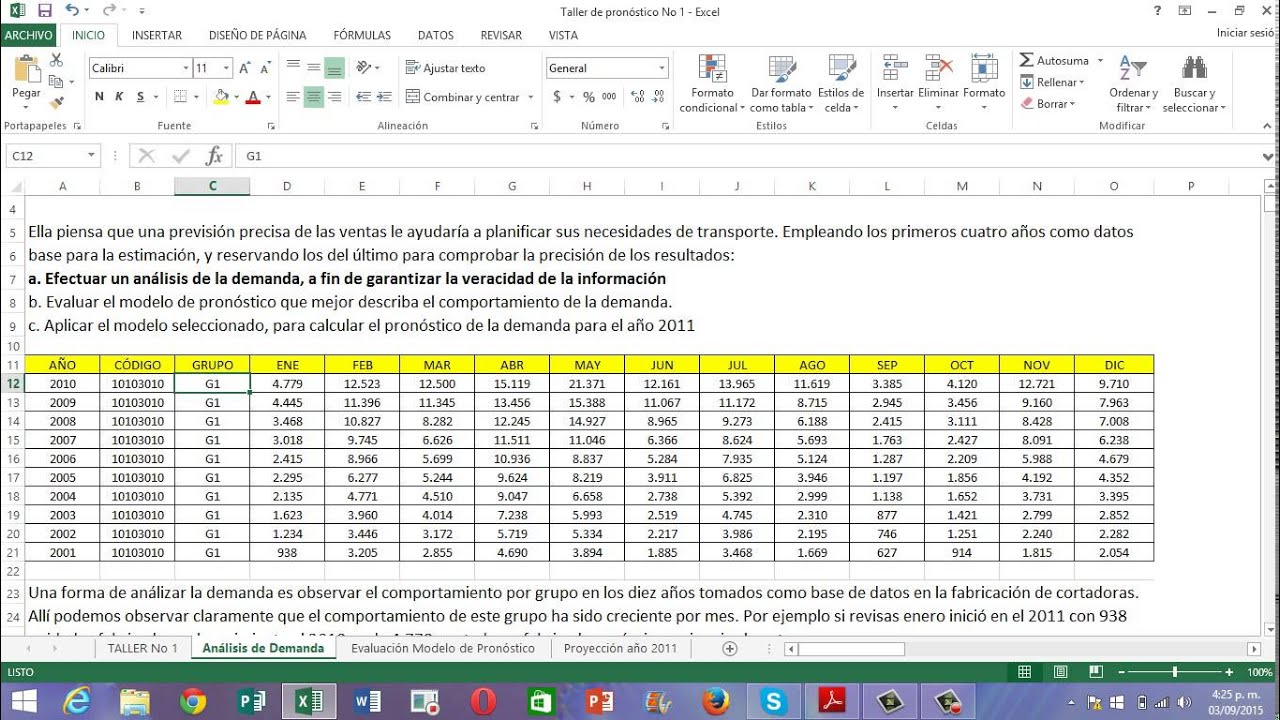The width and height of the screenshot is (1280, 720).
Task: Adjust the zoom slider in status bar
Action: pyautogui.click(x=1175, y=672)
